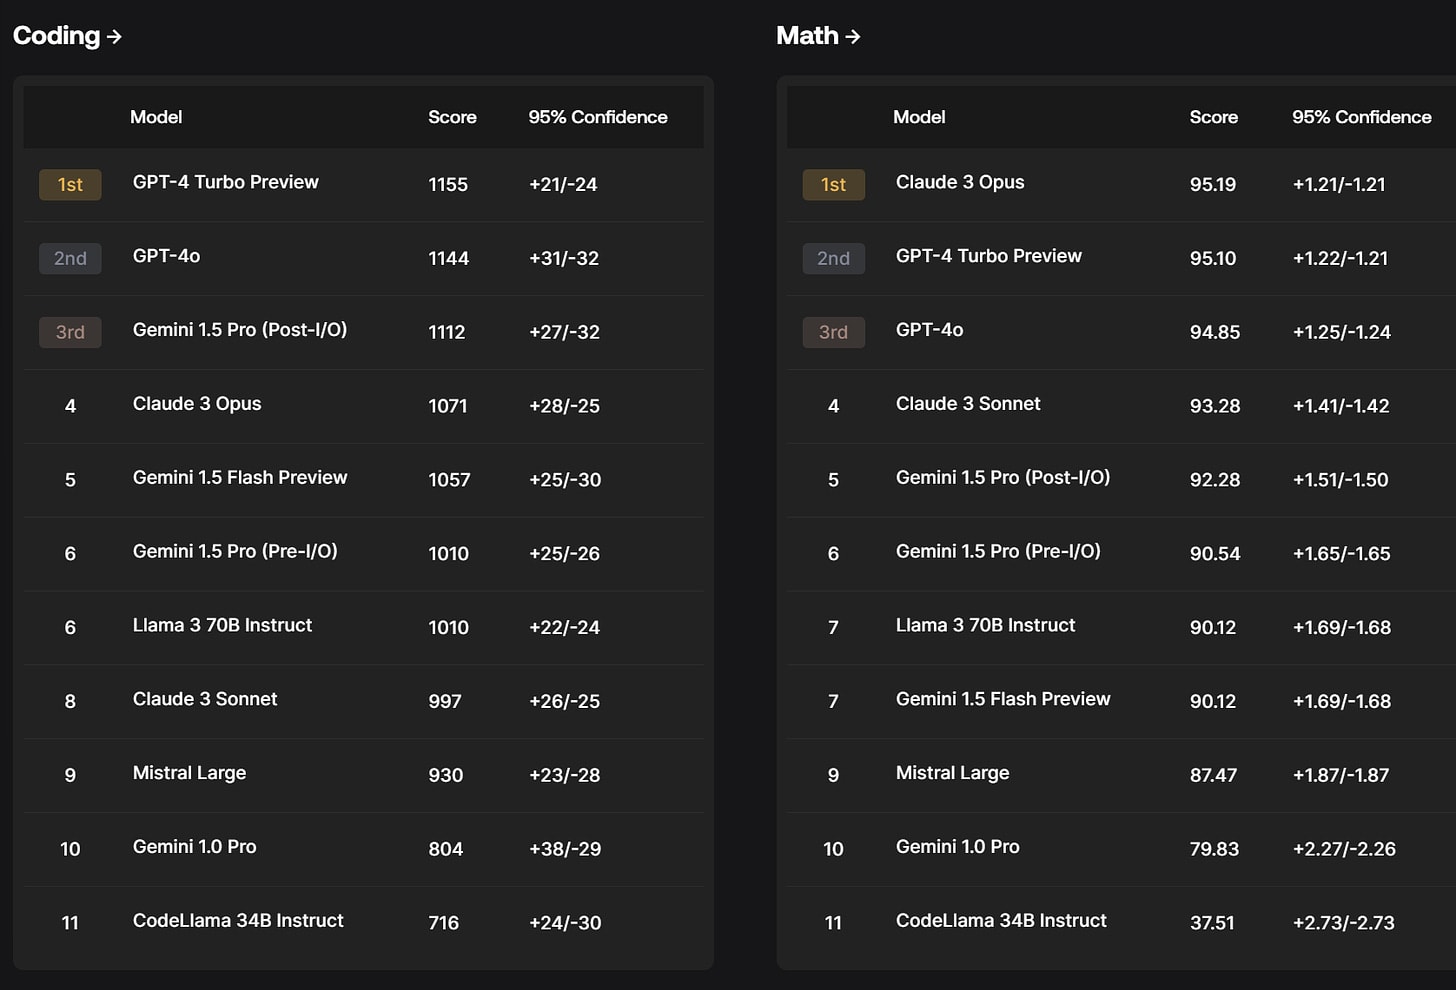Click the confidence value +38/-29
1456x990 pixels.
click(565, 850)
